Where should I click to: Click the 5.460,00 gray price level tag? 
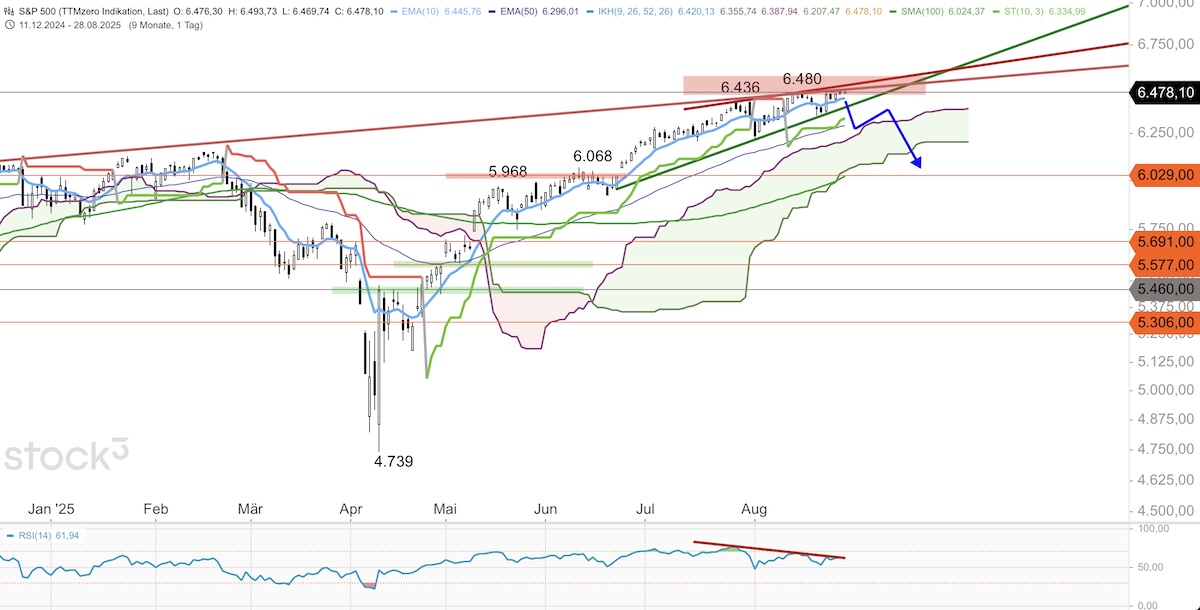[1164, 289]
